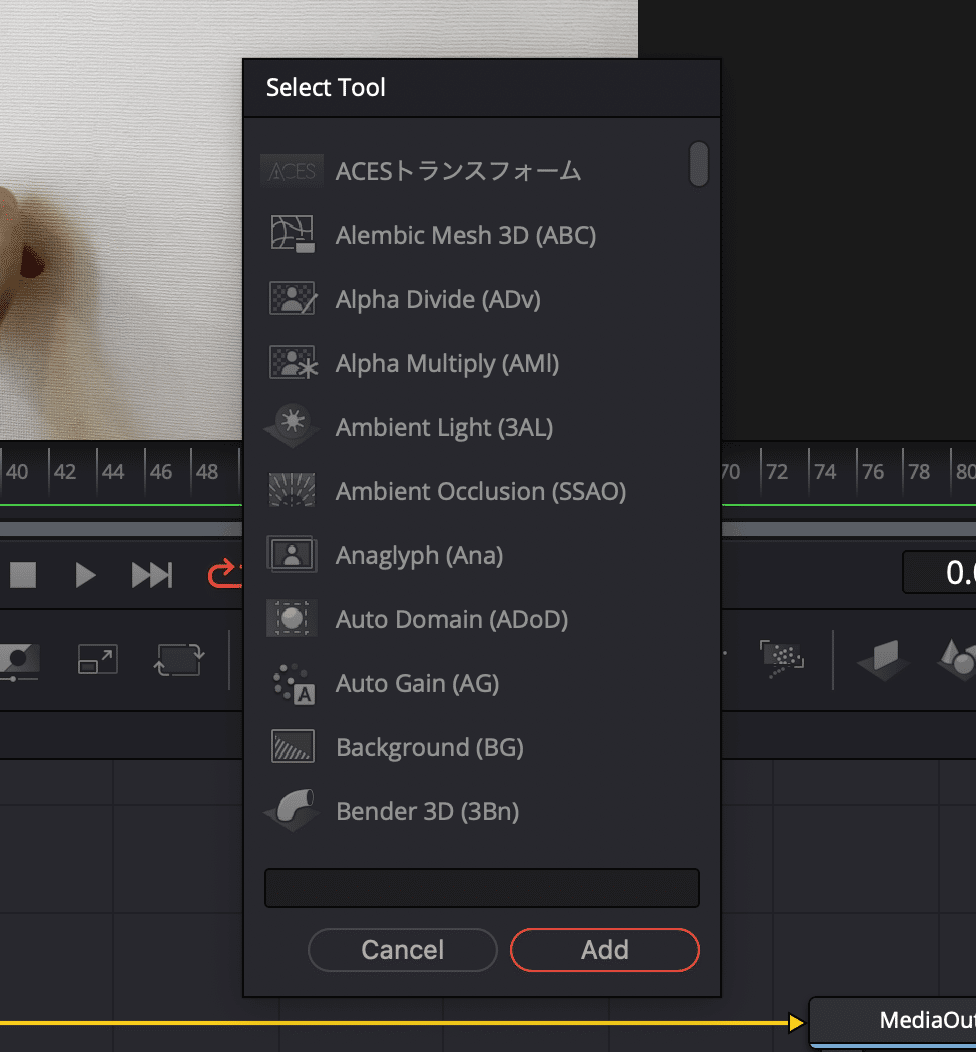Select Alpha Multiply (AMl) entry

tap(447, 364)
